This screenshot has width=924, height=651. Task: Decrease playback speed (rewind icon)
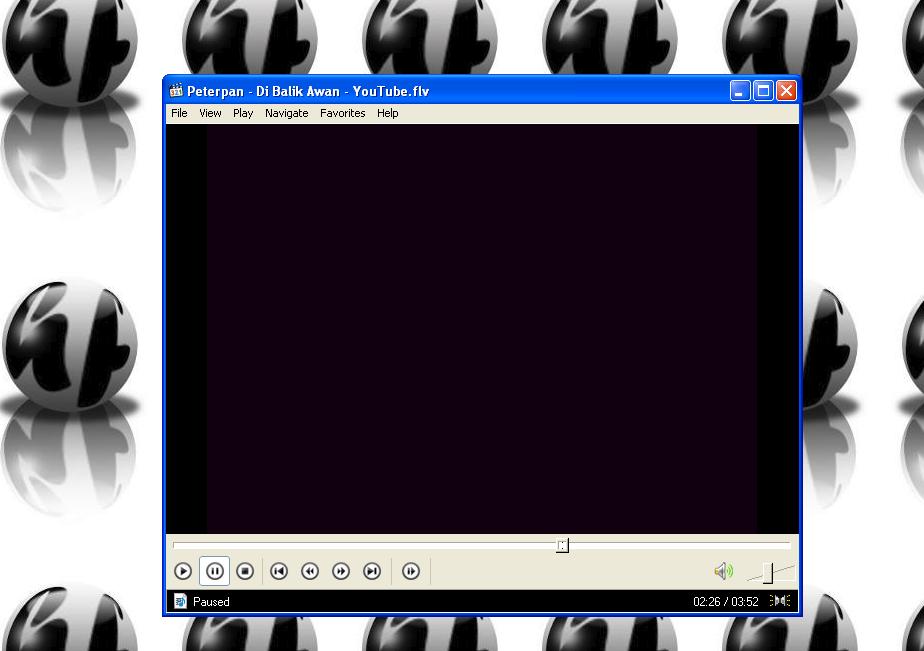point(310,571)
